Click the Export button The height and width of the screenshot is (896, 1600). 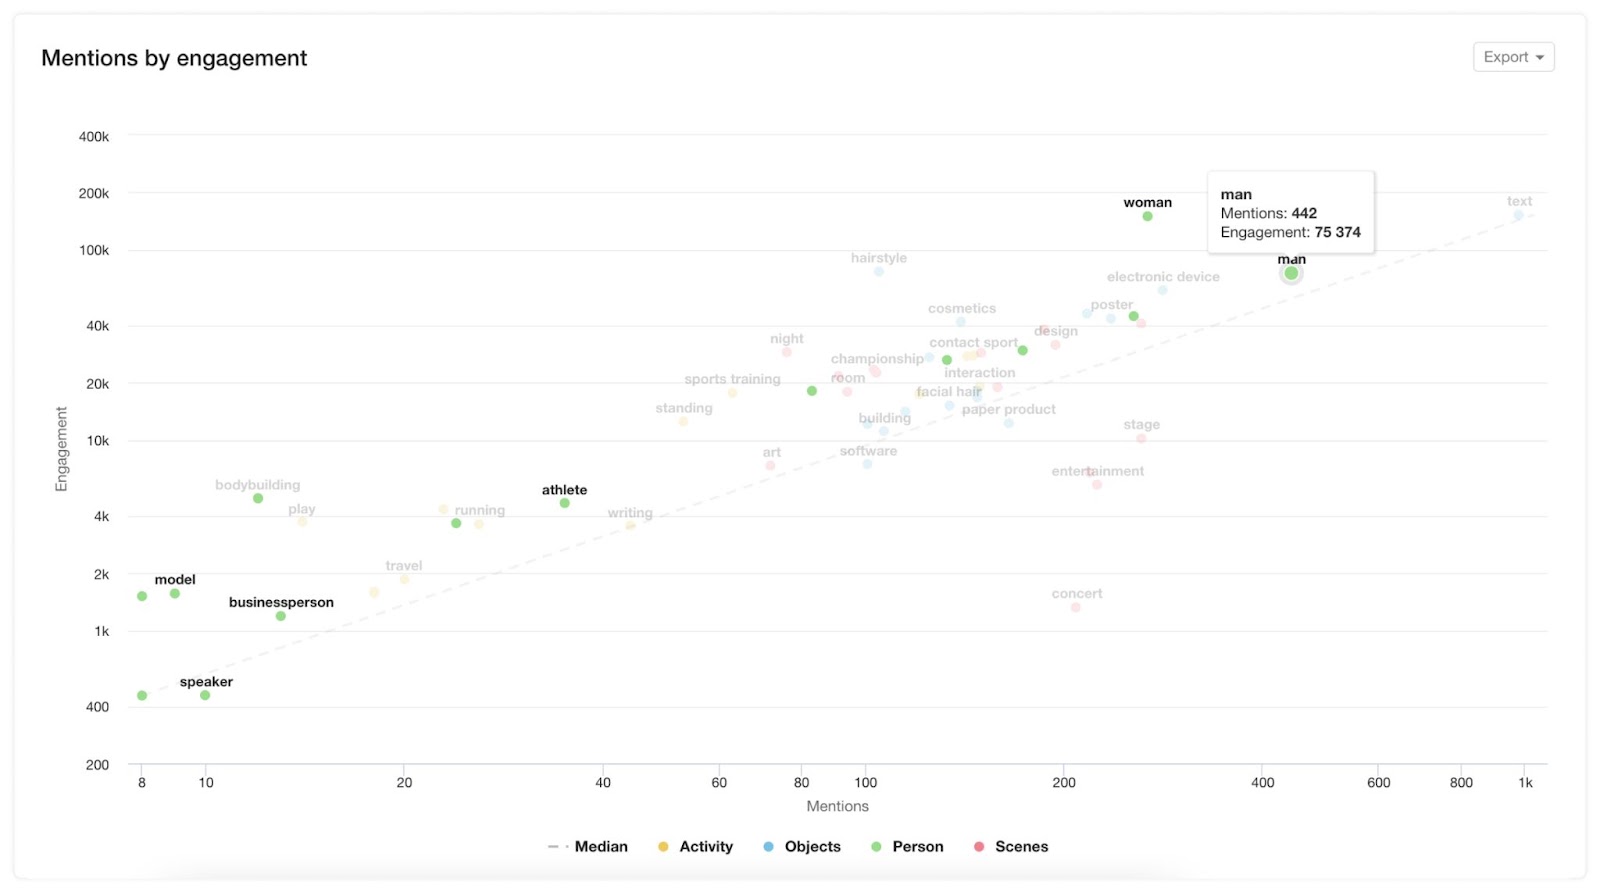tap(1513, 57)
